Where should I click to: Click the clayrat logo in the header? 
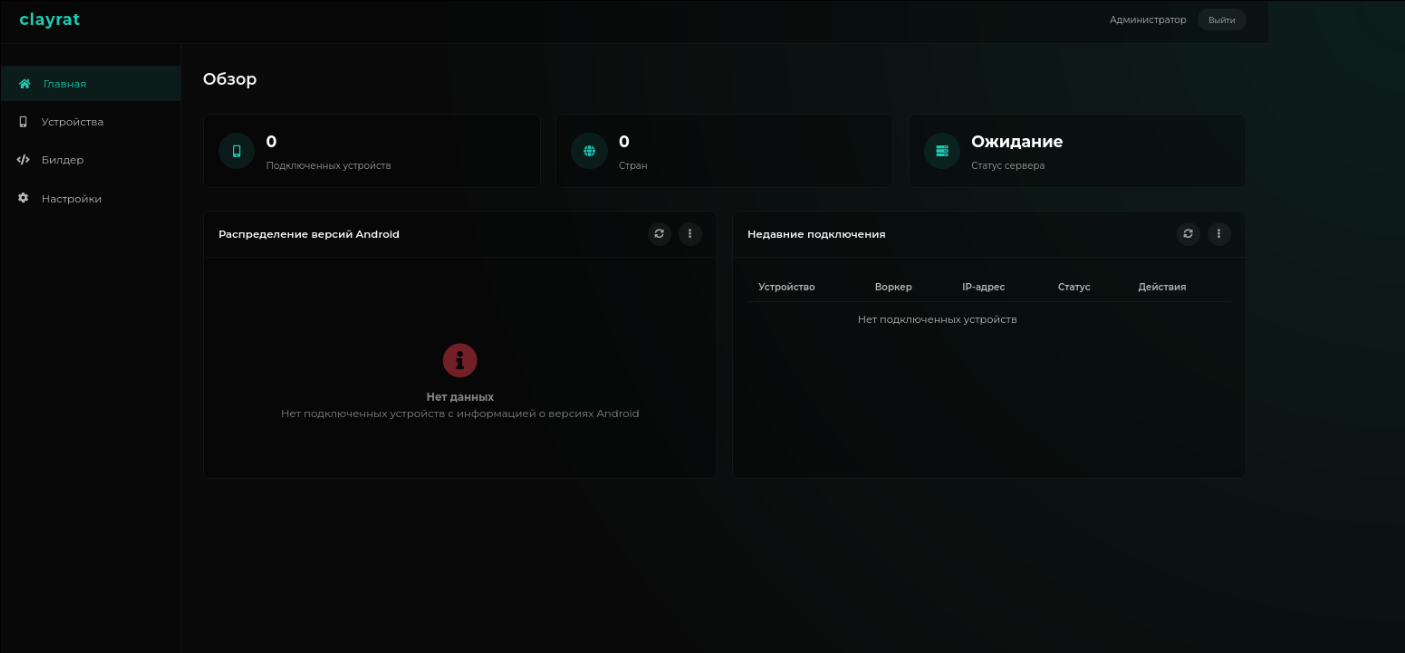(x=49, y=20)
